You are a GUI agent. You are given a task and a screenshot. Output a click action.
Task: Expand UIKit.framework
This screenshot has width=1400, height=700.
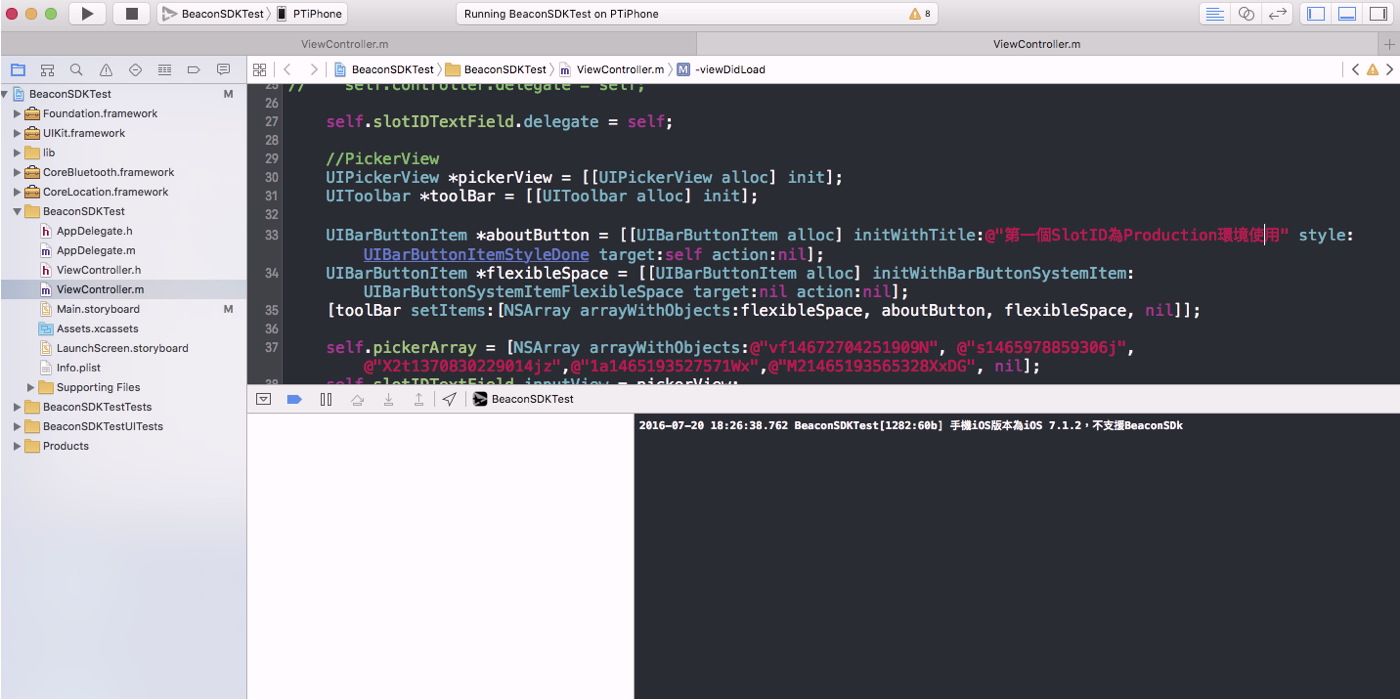[x=17, y=133]
